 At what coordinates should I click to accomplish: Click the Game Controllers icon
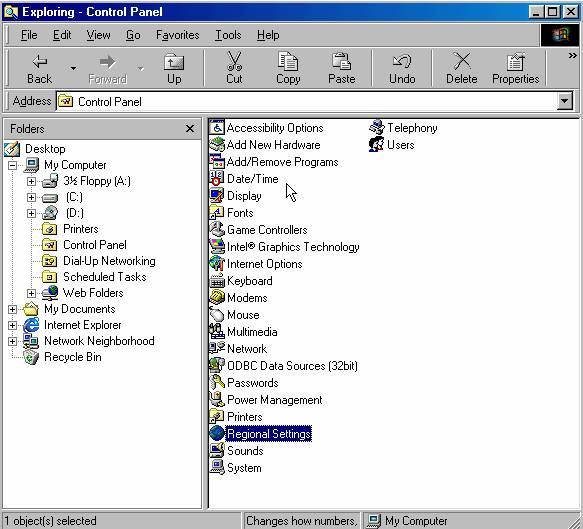point(217,230)
